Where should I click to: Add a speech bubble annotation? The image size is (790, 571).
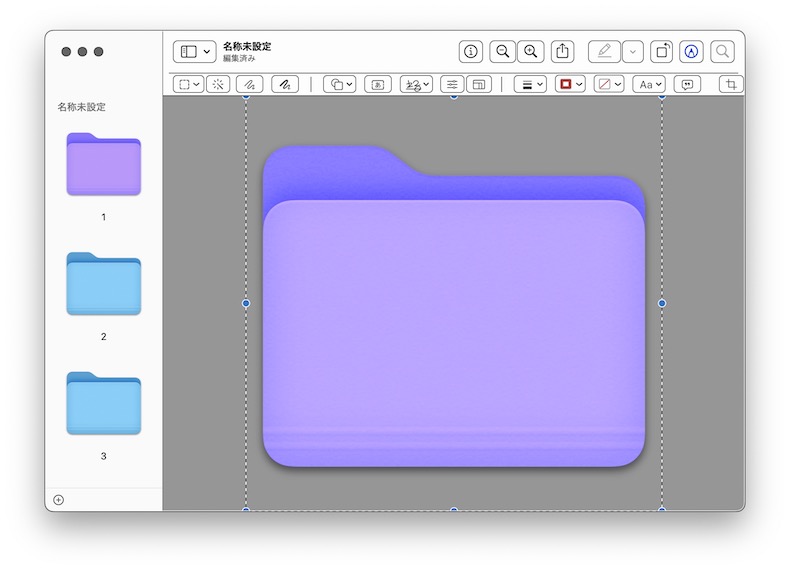pos(687,85)
